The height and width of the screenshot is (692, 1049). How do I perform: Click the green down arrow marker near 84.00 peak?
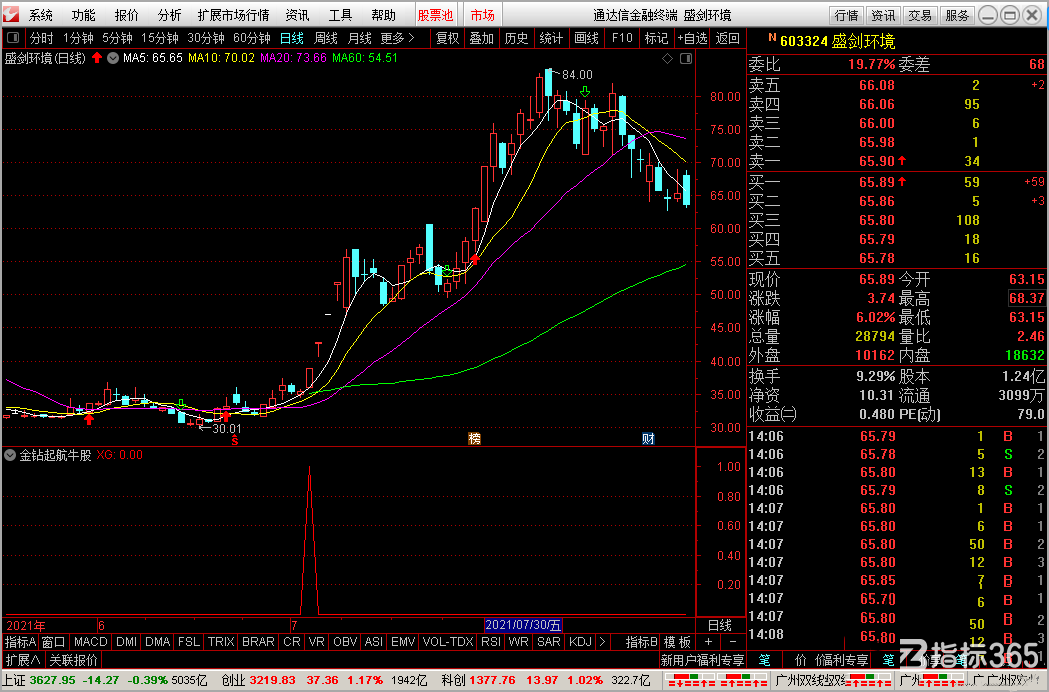(x=585, y=91)
